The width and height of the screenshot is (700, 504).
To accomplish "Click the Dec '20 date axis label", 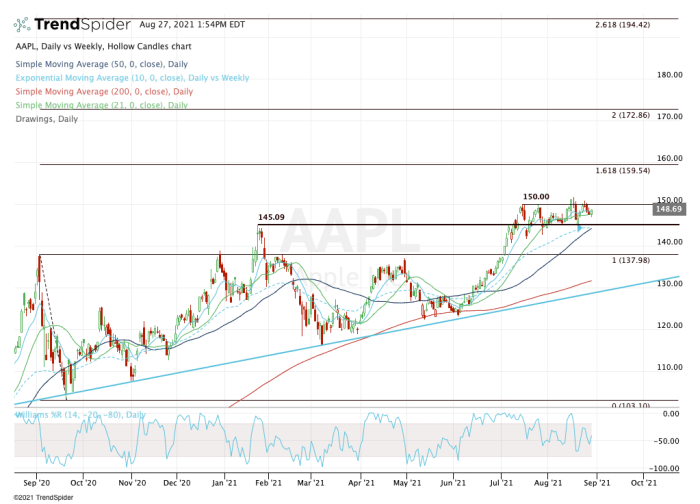I will point(177,483).
